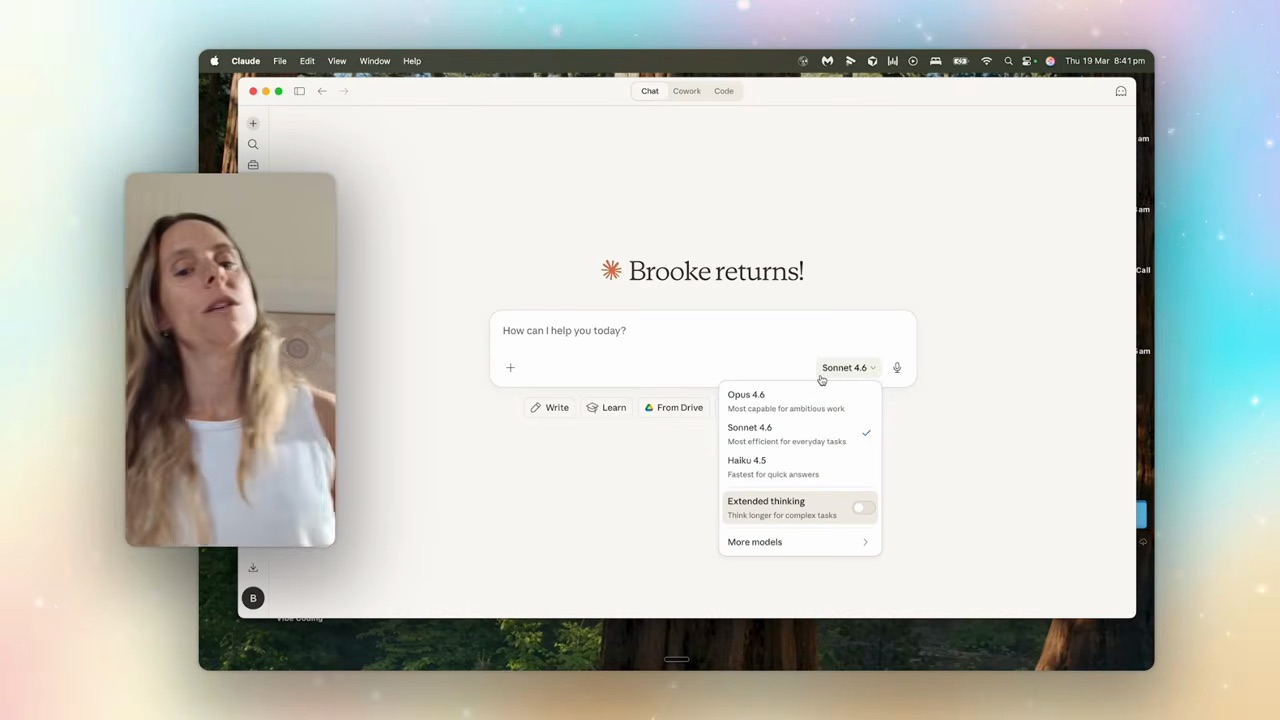Click the battery status icon

(x=960, y=61)
